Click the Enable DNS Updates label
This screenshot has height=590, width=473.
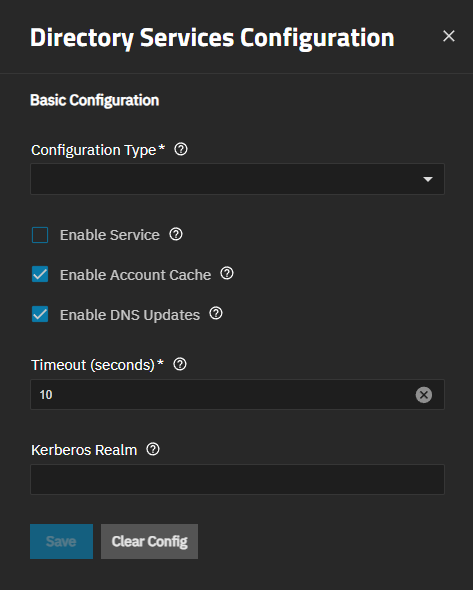[130, 315]
